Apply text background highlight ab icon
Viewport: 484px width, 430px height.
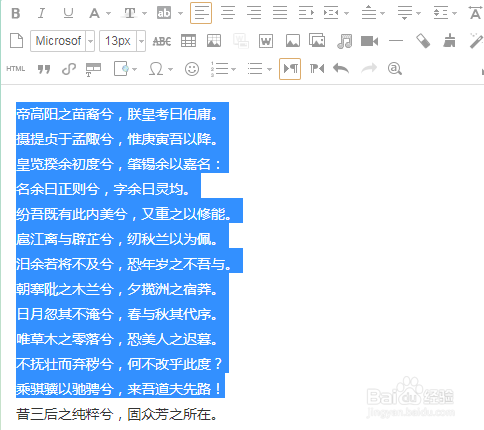pos(164,13)
